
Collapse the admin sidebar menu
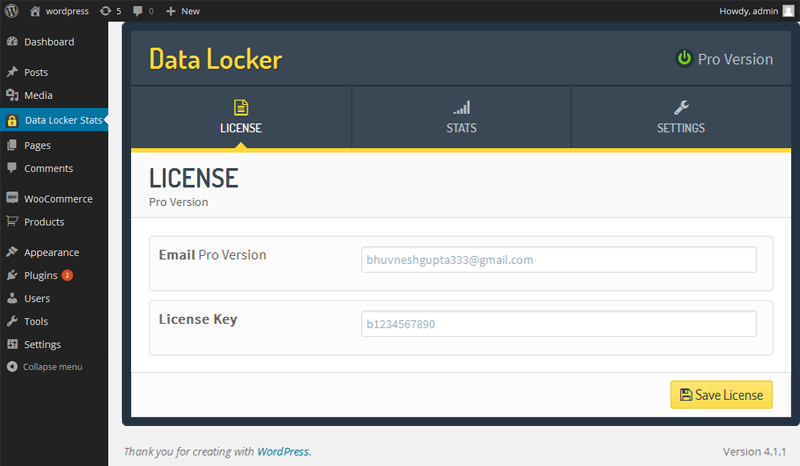pos(54,366)
